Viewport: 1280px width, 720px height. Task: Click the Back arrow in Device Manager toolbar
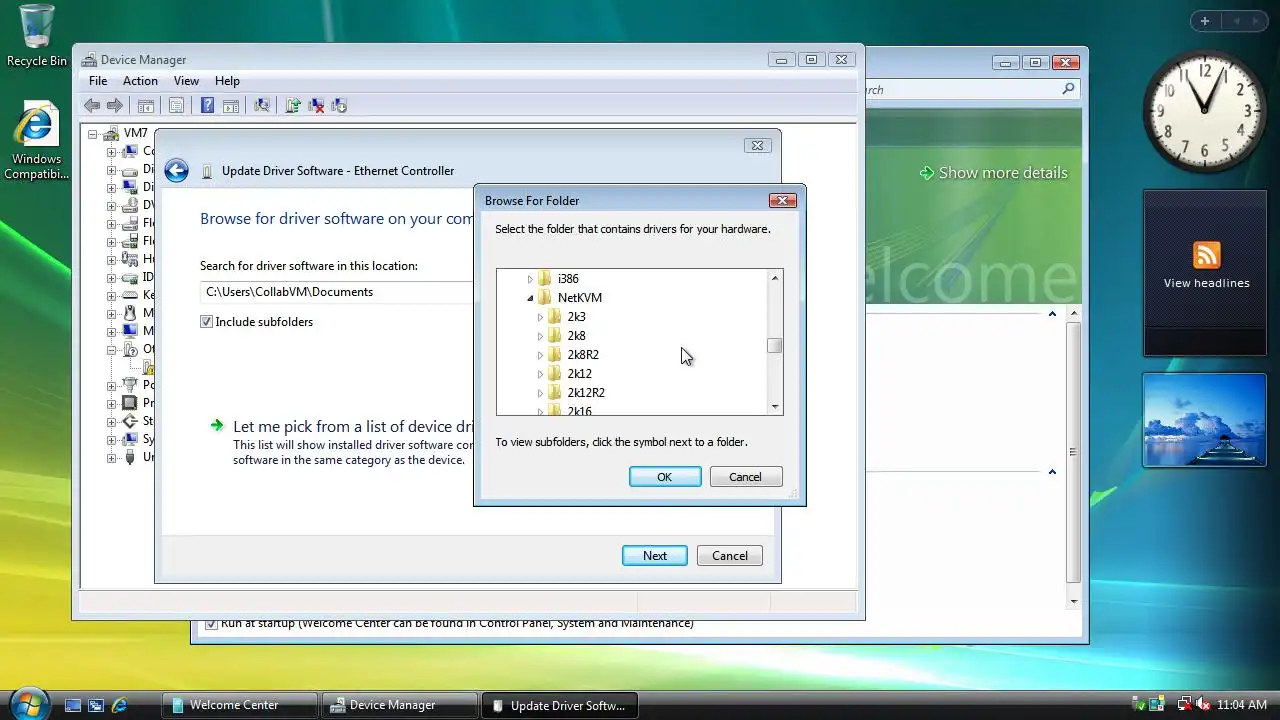(x=92, y=105)
